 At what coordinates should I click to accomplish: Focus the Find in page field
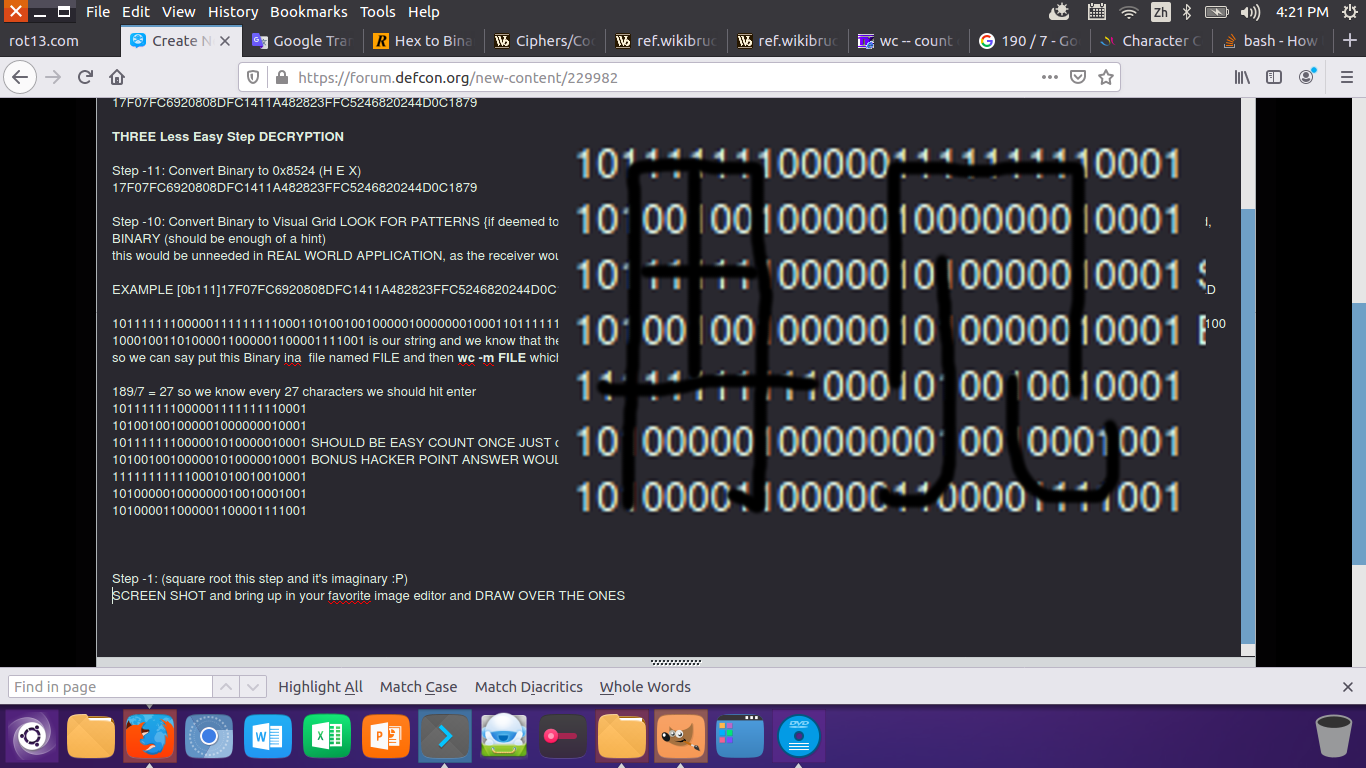(x=110, y=687)
